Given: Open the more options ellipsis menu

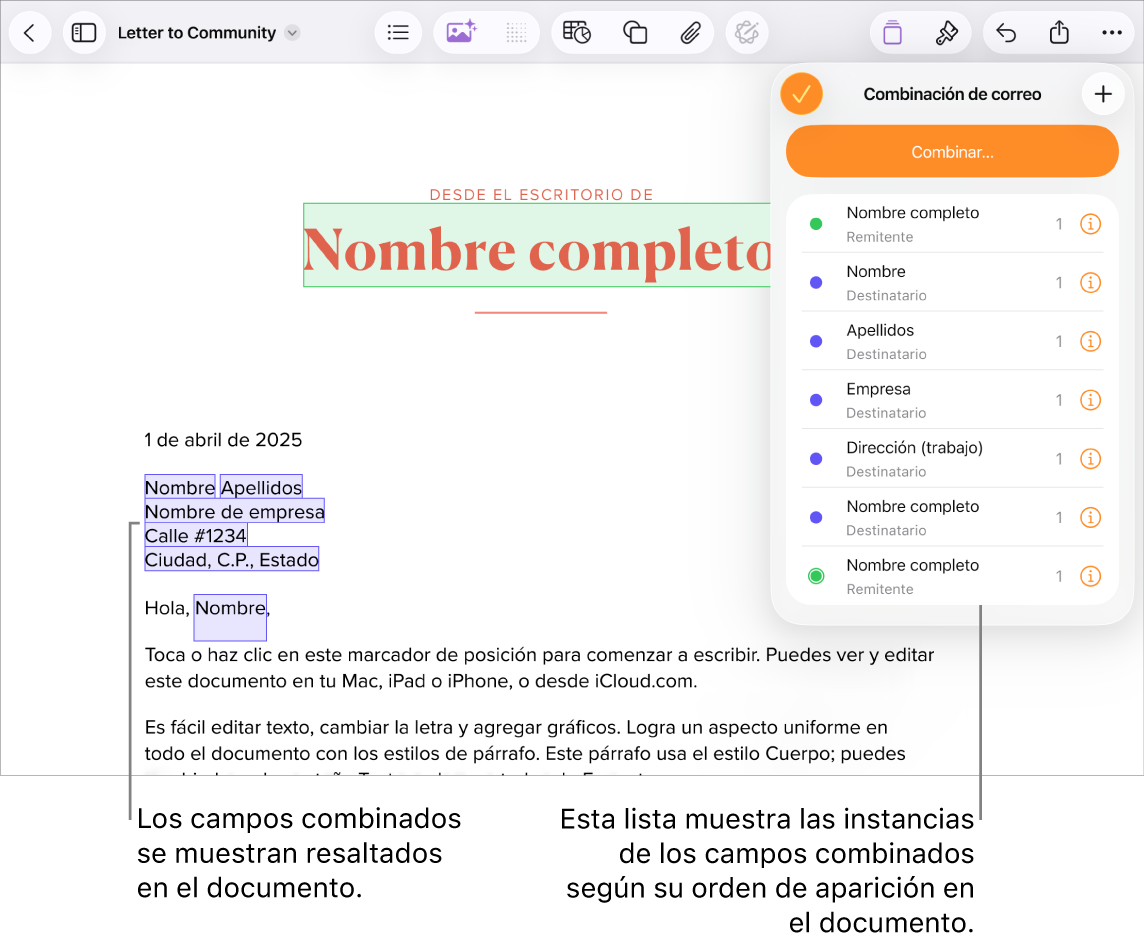Looking at the screenshot, I should pyautogui.click(x=1112, y=32).
